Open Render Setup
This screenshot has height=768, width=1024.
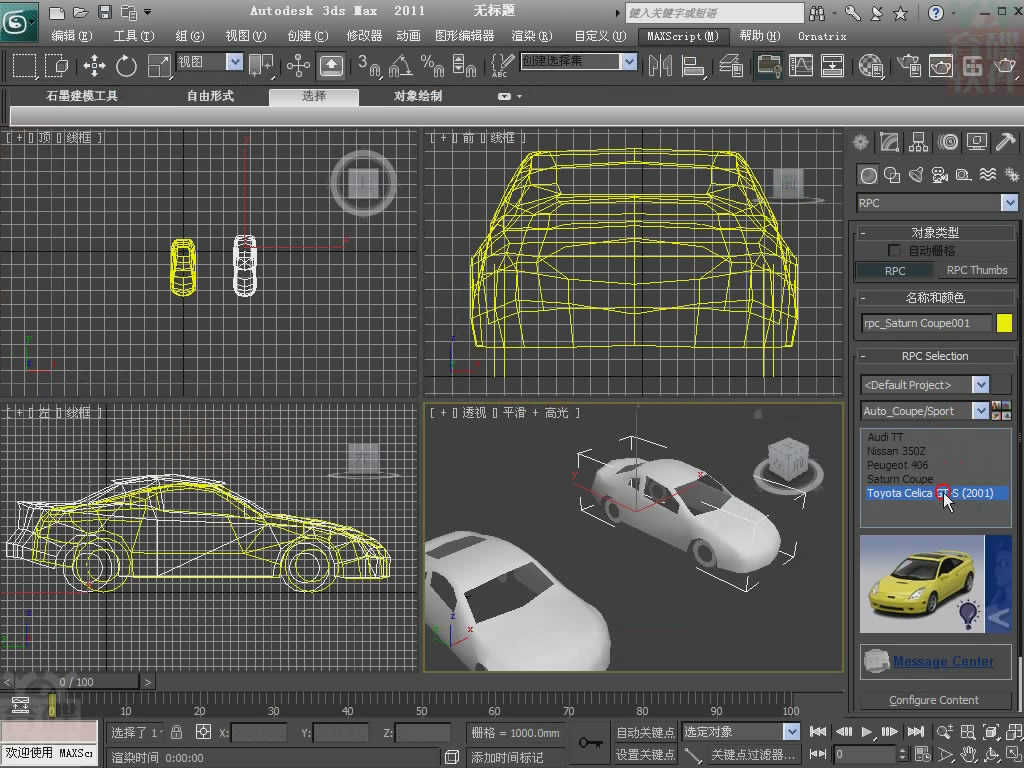908,65
